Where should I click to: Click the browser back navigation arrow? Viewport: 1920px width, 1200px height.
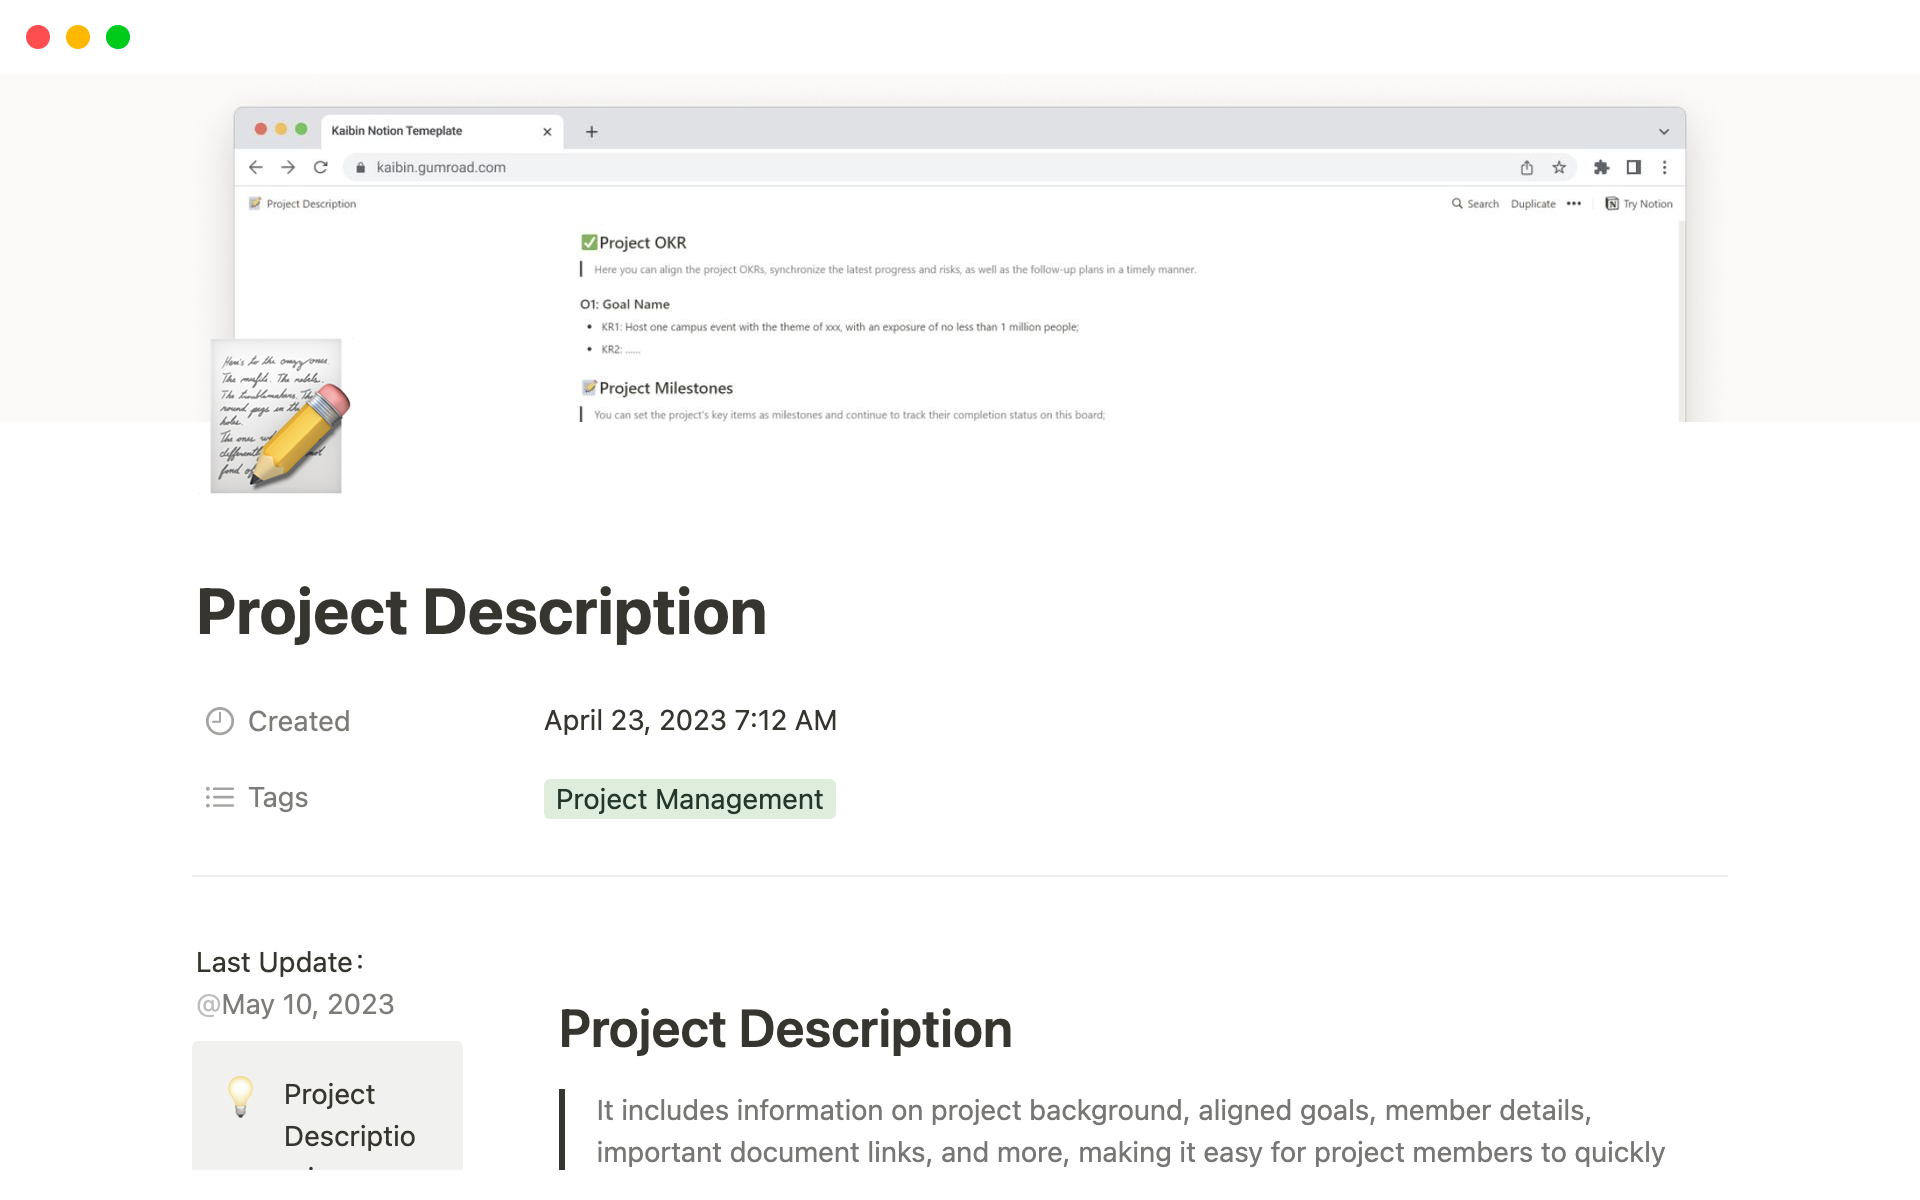[x=256, y=166]
